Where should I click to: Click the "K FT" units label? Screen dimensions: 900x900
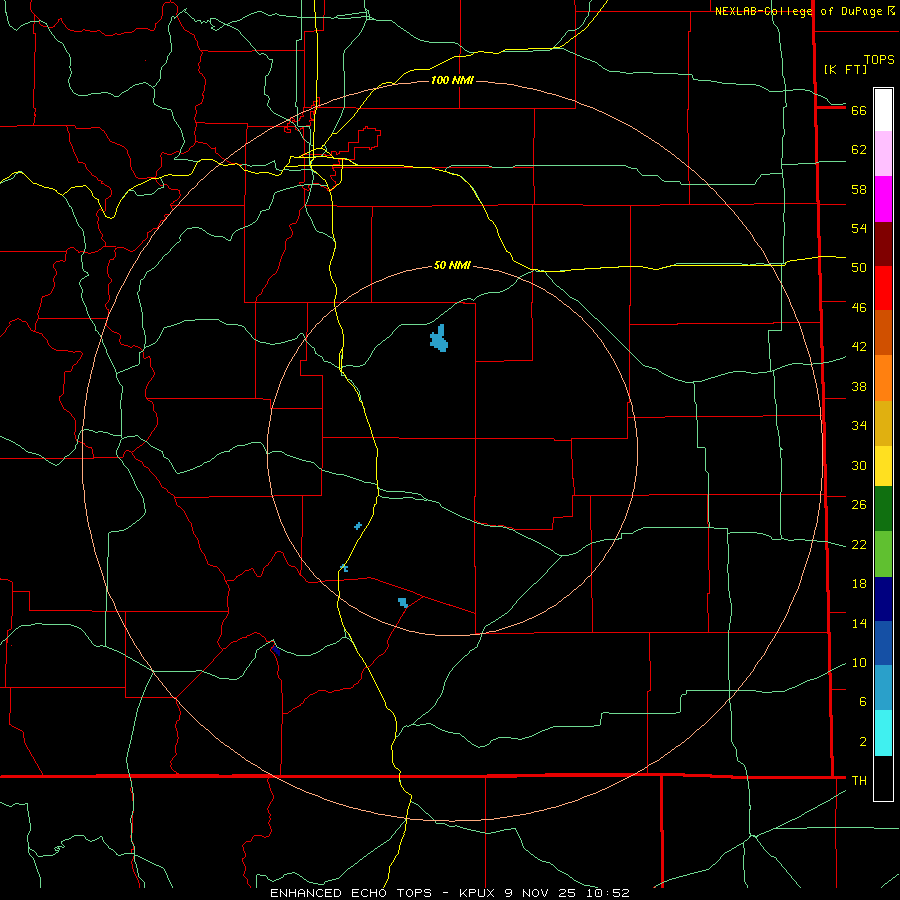point(845,69)
